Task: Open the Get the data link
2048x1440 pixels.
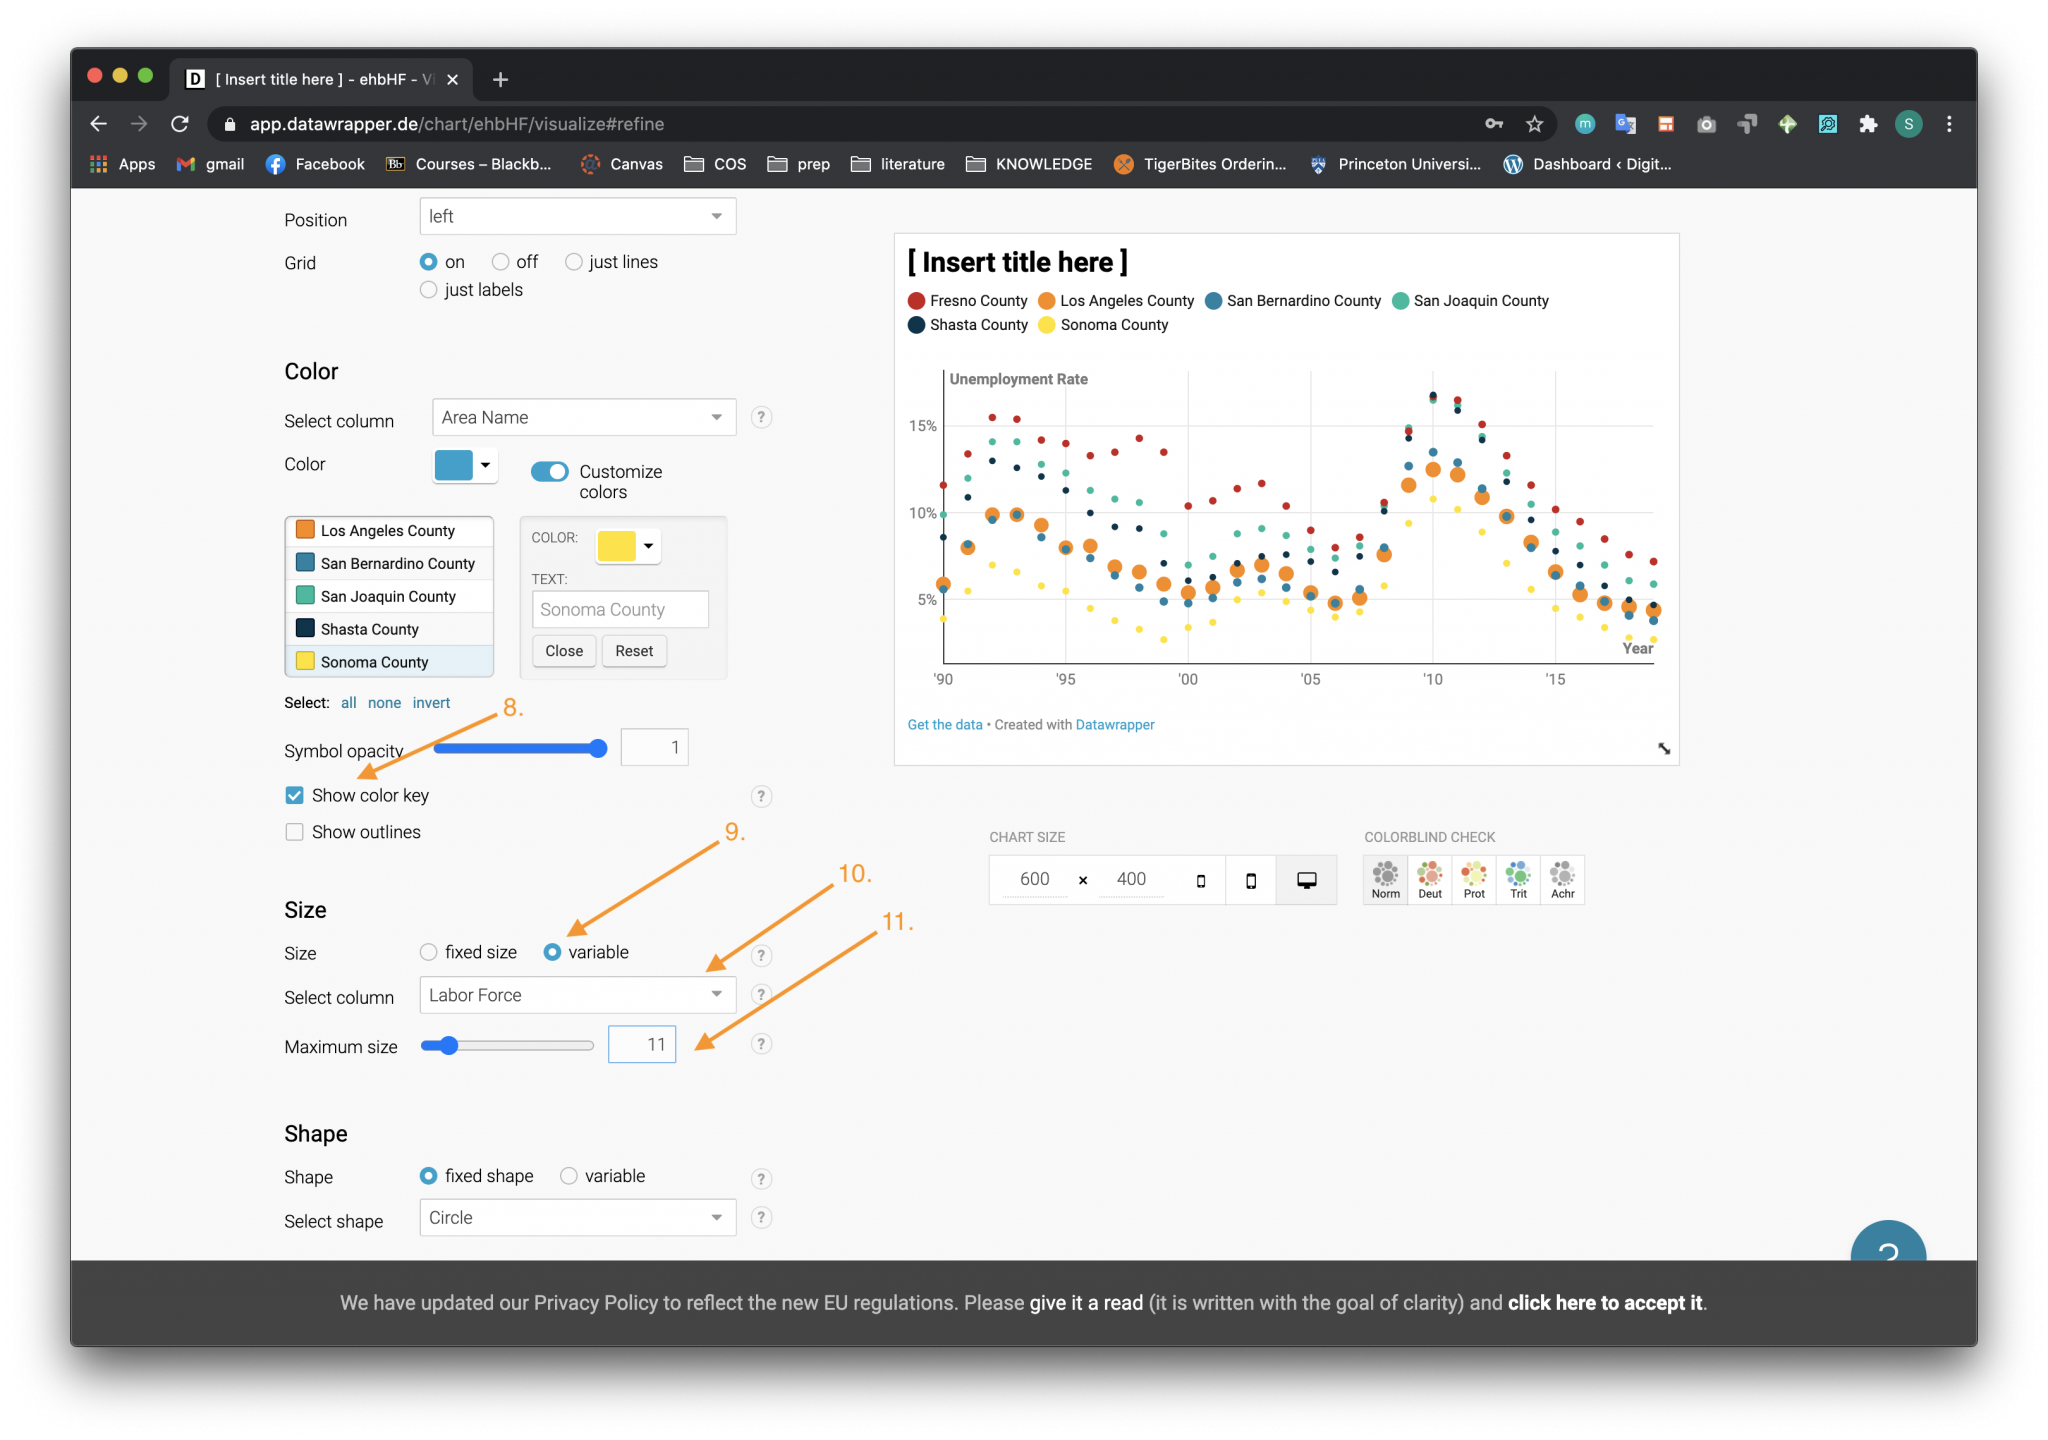Action: (943, 724)
